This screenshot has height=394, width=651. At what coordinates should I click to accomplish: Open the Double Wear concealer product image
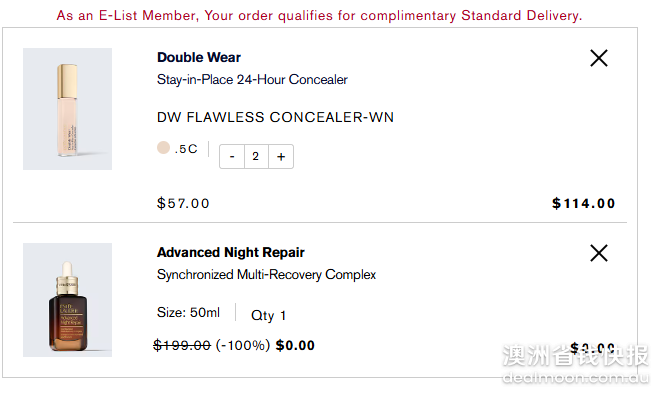[67, 109]
